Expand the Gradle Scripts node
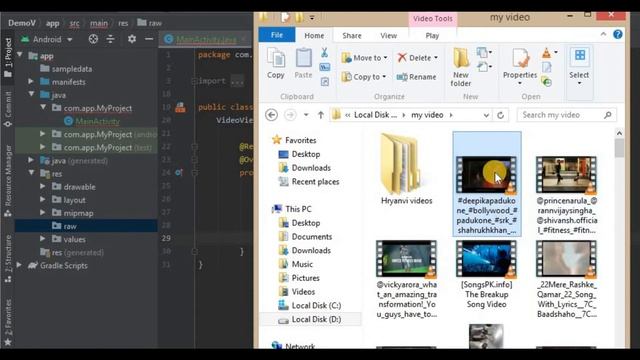 coord(19,265)
